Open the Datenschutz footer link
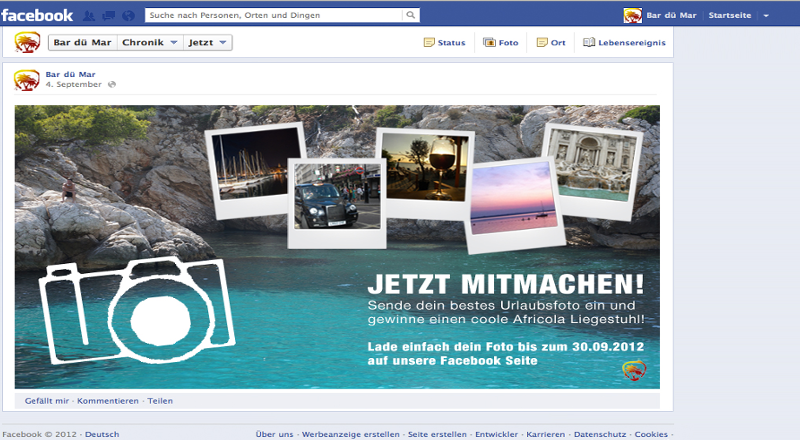The width and height of the screenshot is (800, 440). click(600, 434)
